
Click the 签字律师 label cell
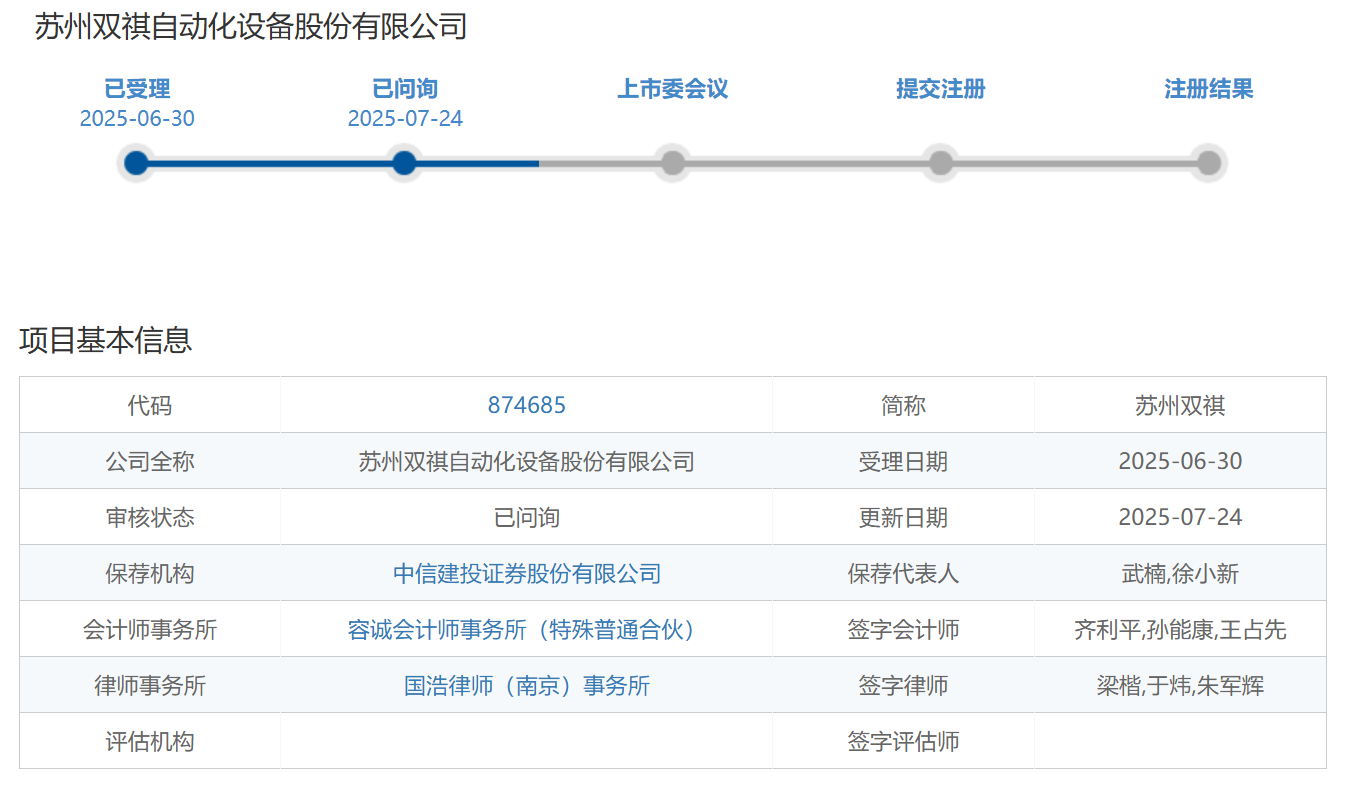pyautogui.click(x=903, y=685)
